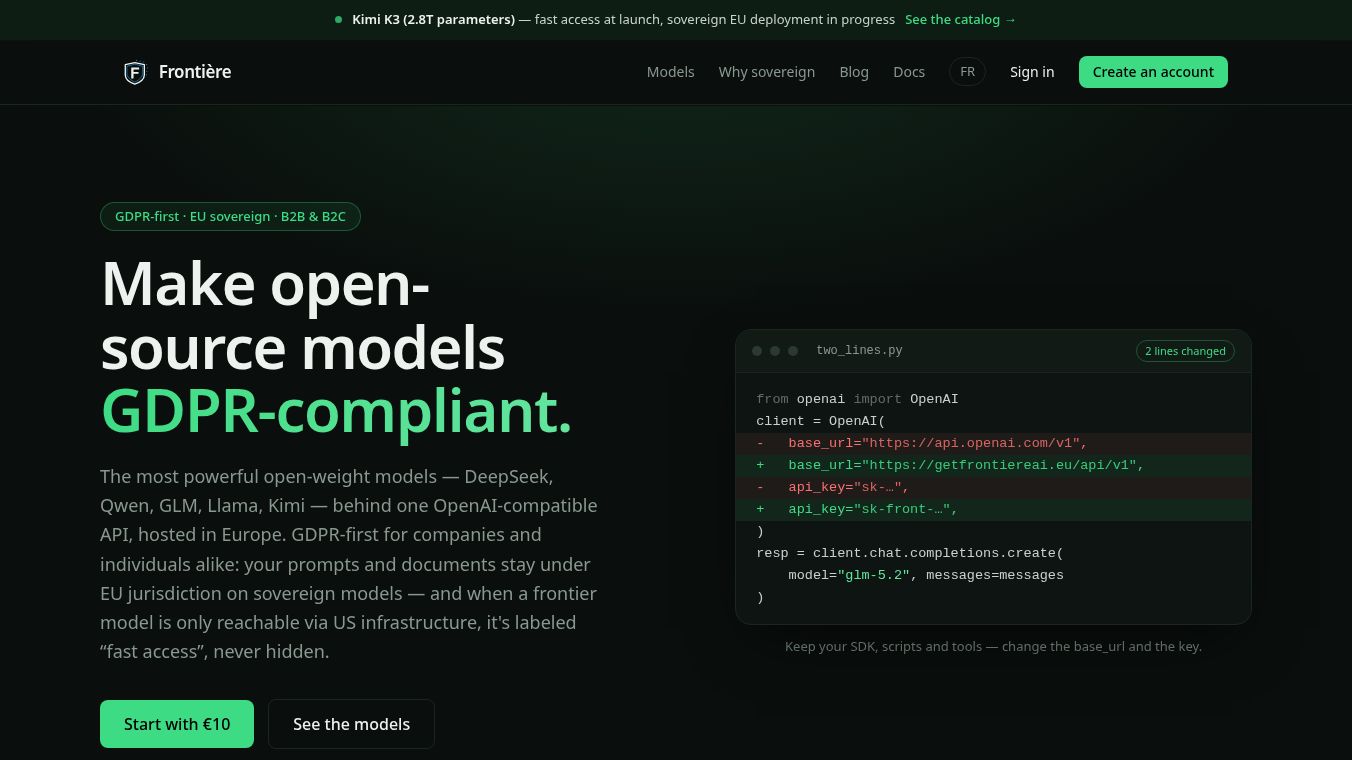The image size is (1352, 760).
Task: Click the See the models button
Action: tap(351, 724)
